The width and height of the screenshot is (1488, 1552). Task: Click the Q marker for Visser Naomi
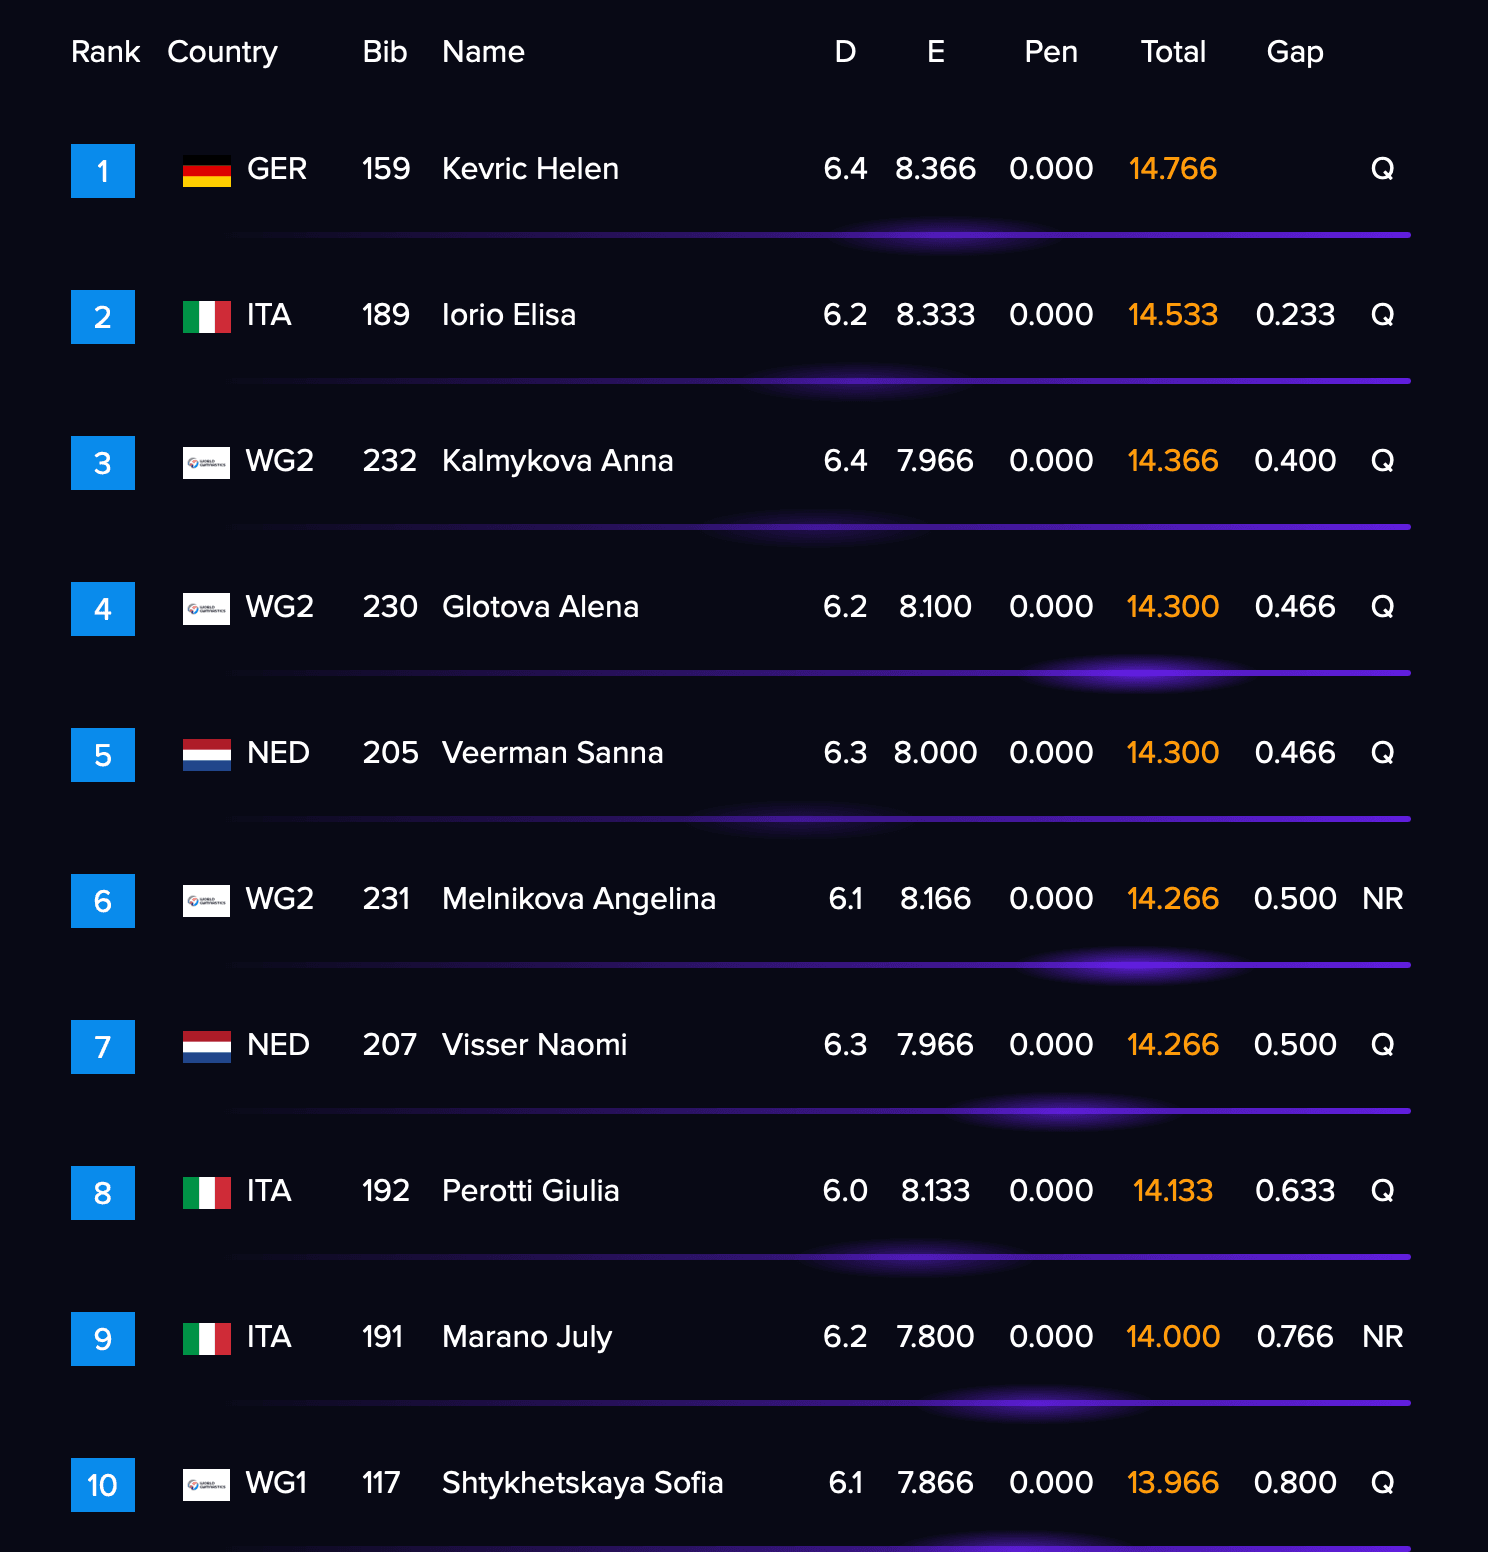(x=1383, y=1046)
